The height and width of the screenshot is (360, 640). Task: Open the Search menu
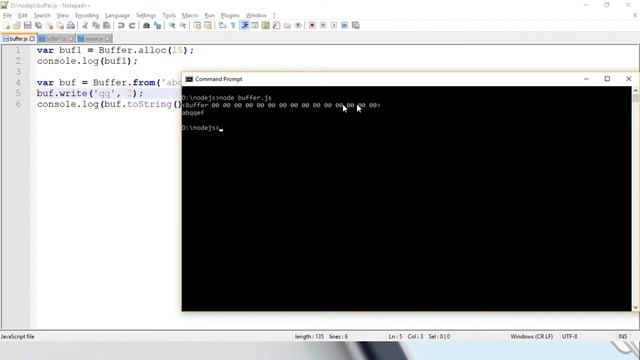pos(42,16)
